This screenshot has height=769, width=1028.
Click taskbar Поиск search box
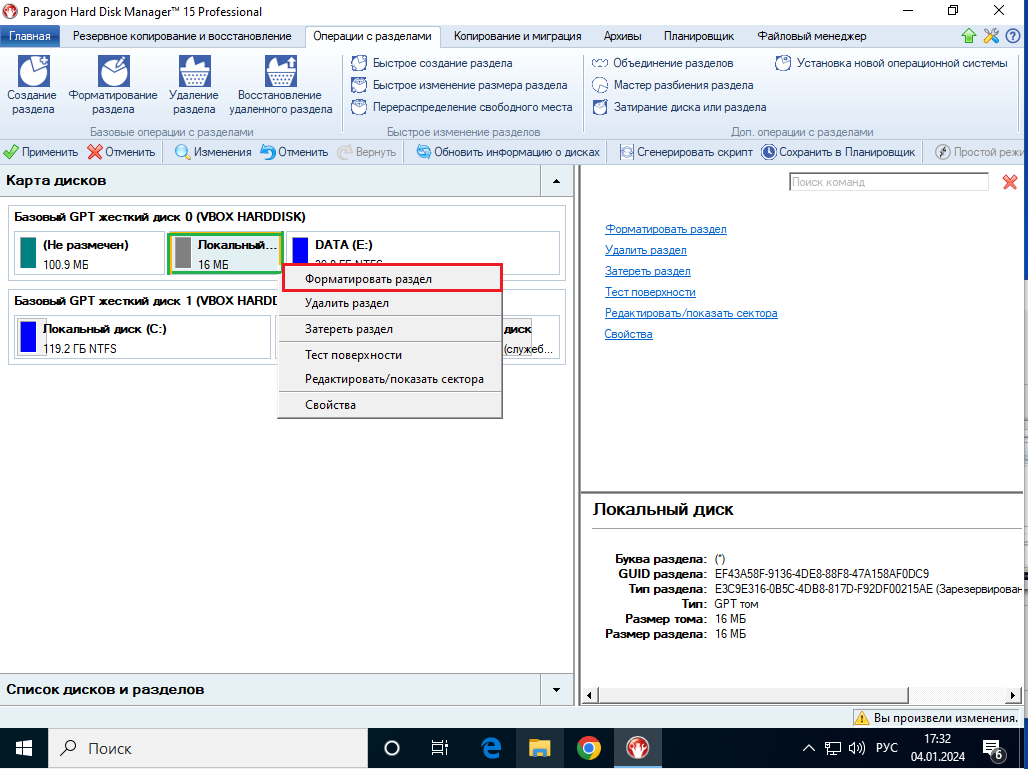208,748
